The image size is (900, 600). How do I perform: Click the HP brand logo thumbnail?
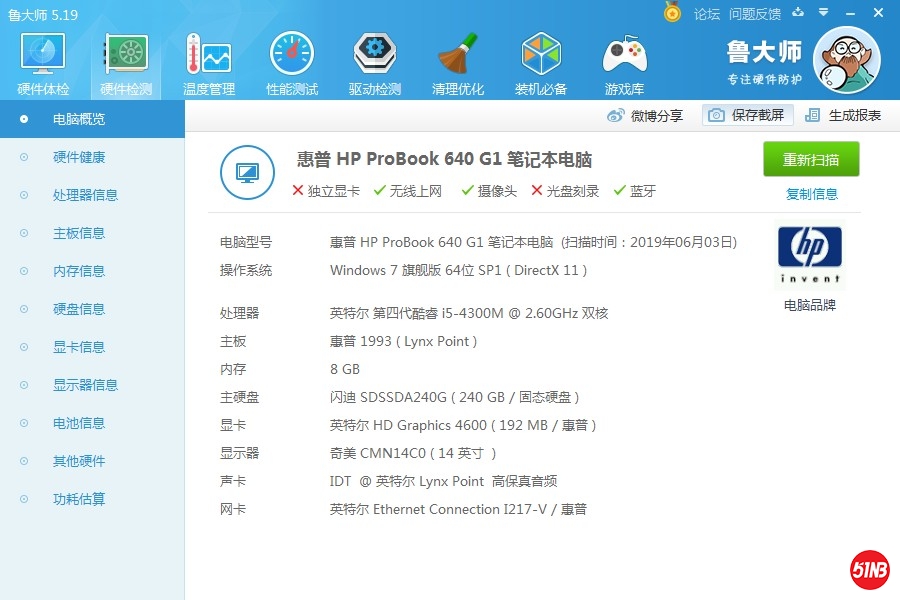(810, 256)
